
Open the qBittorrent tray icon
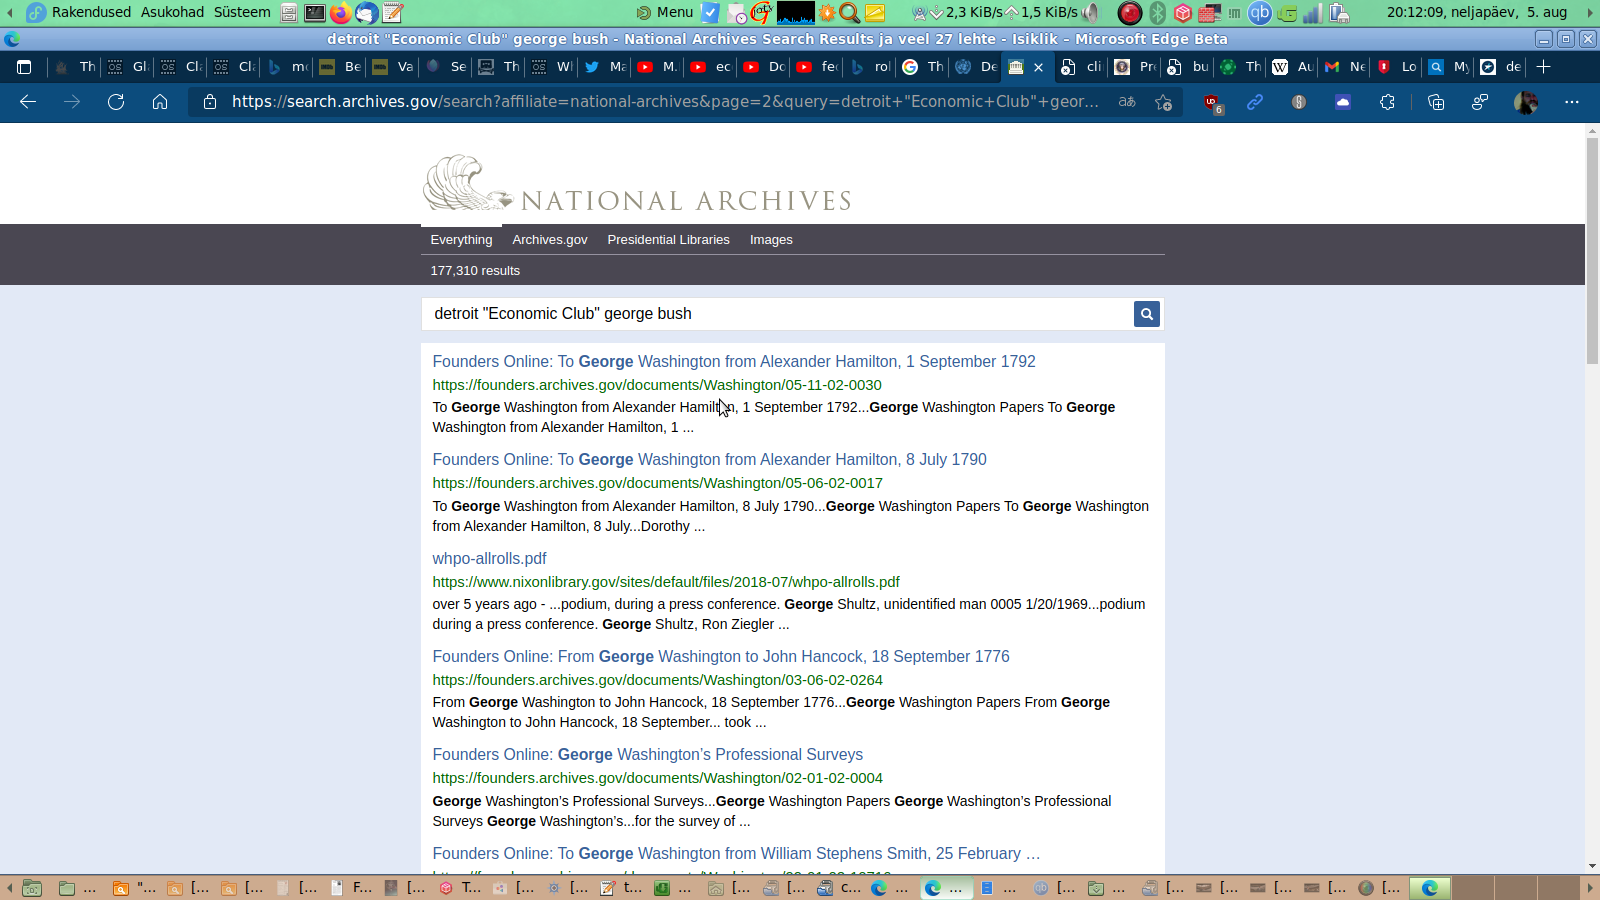(1260, 13)
